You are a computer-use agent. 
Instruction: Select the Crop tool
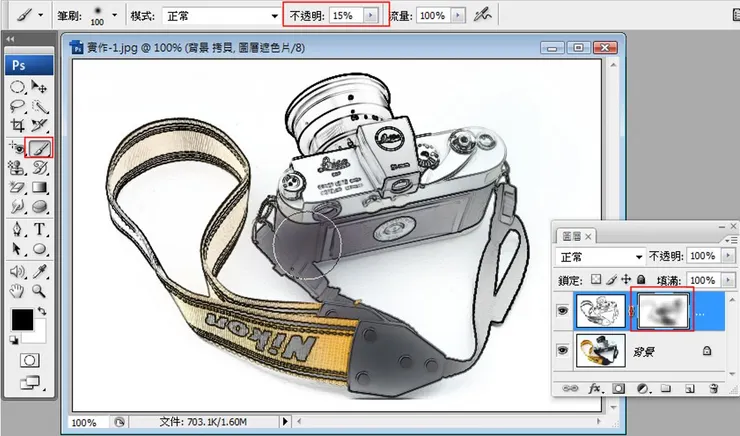(x=17, y=126)
